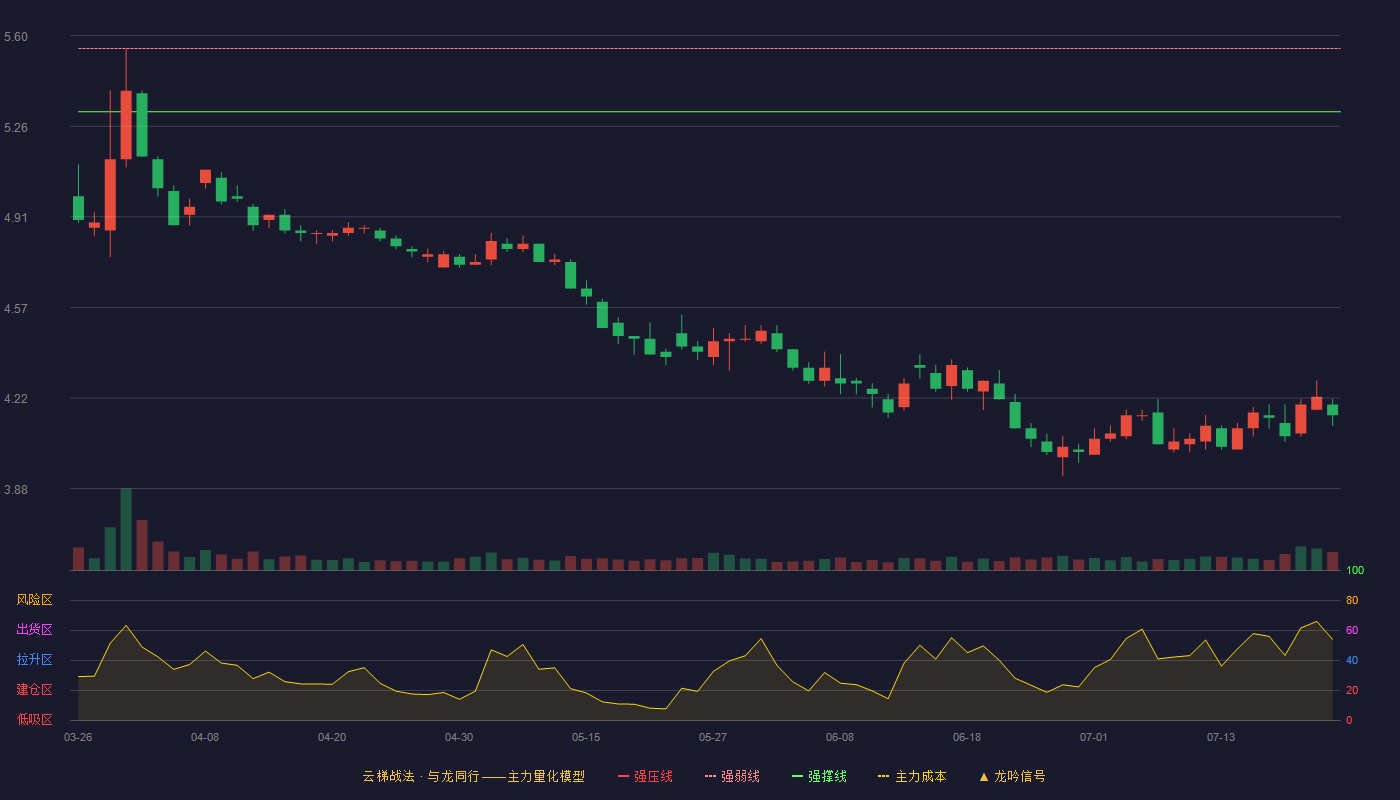
Task: Select the 低吸区 zone label
Action: pos(34,720)
